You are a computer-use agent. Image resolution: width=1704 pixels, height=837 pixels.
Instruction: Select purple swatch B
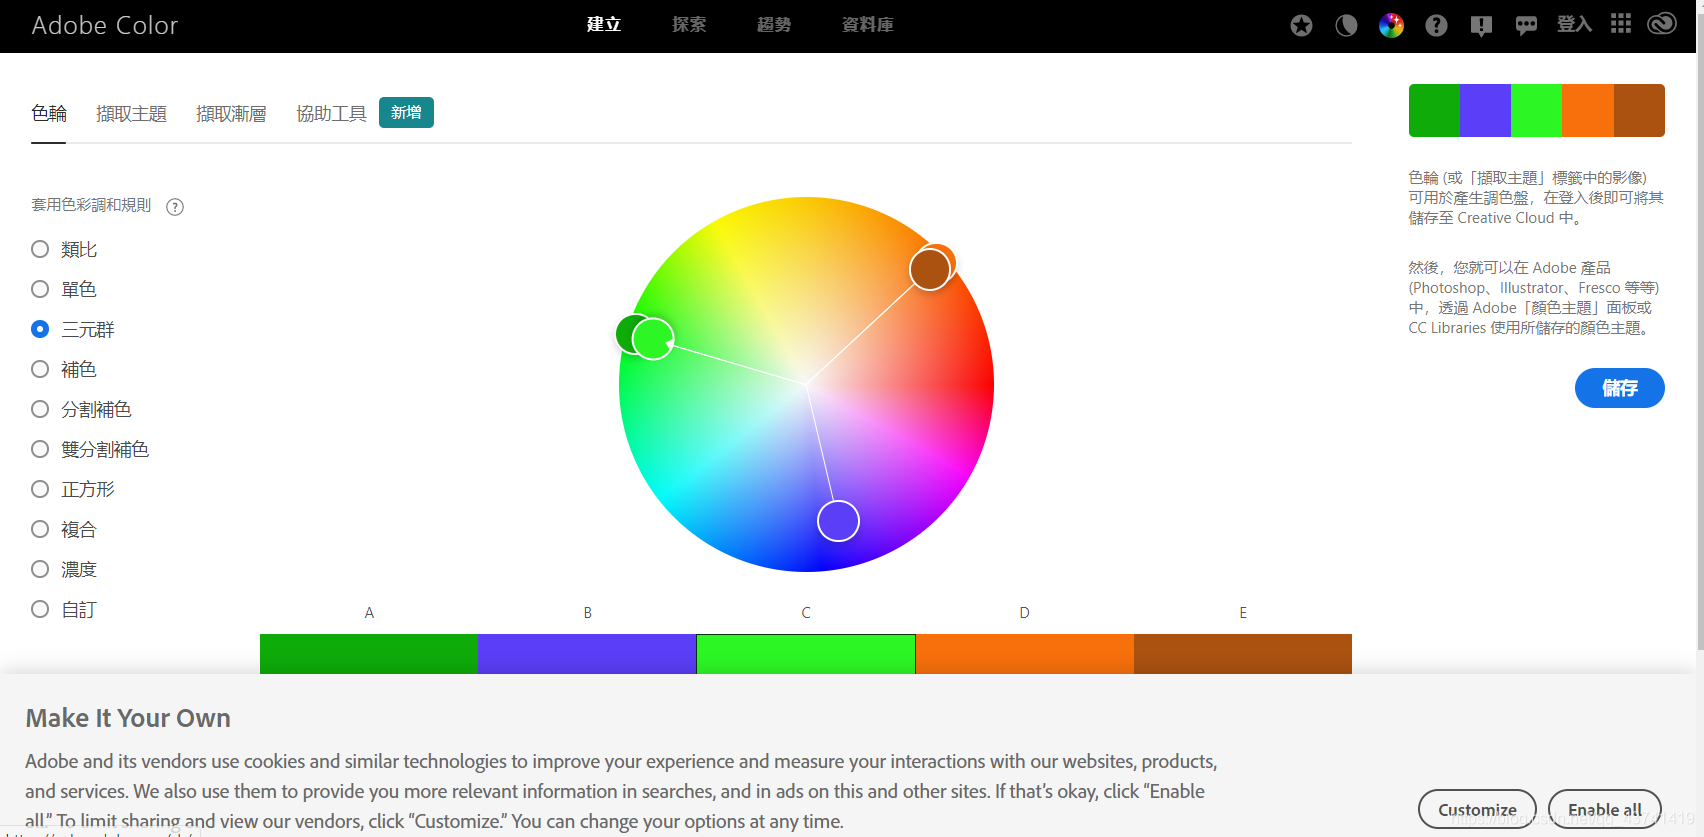point(587,654)
